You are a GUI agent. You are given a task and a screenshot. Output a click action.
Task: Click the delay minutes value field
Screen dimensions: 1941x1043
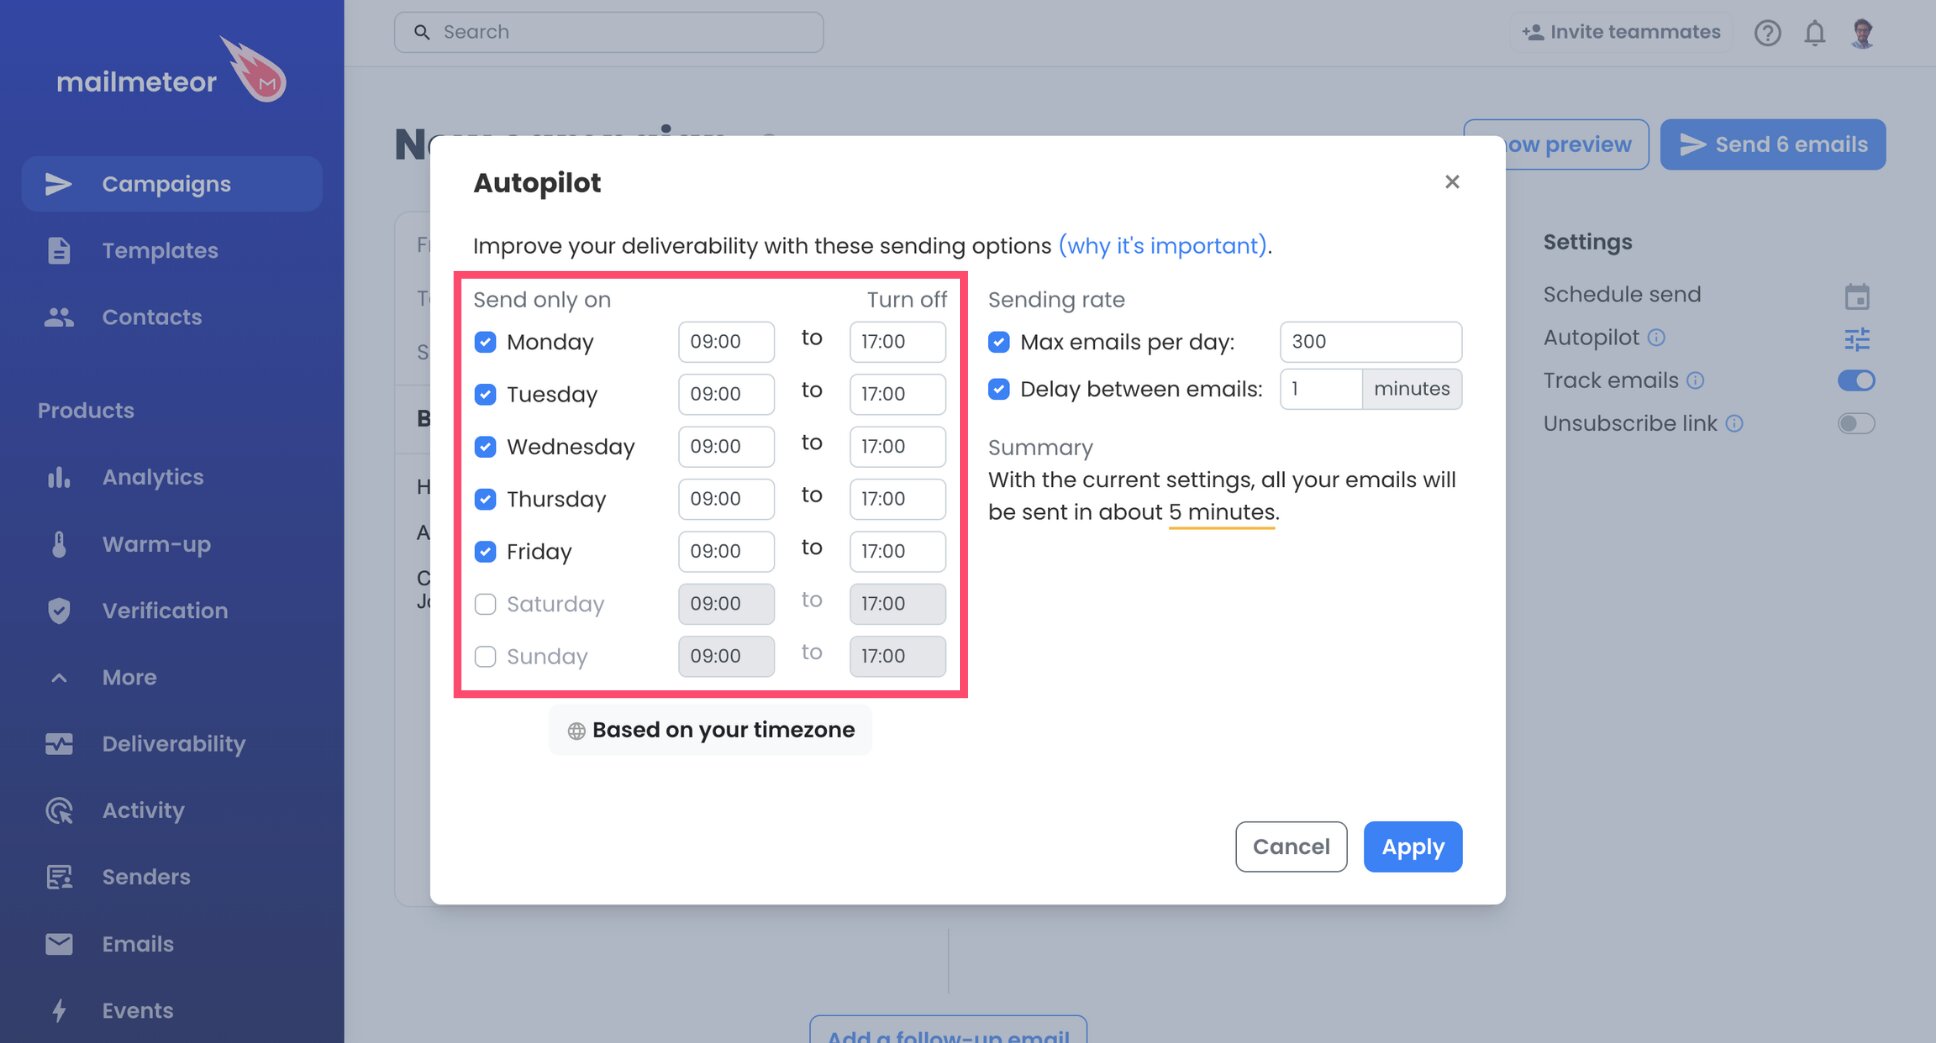pos(1320,389)
